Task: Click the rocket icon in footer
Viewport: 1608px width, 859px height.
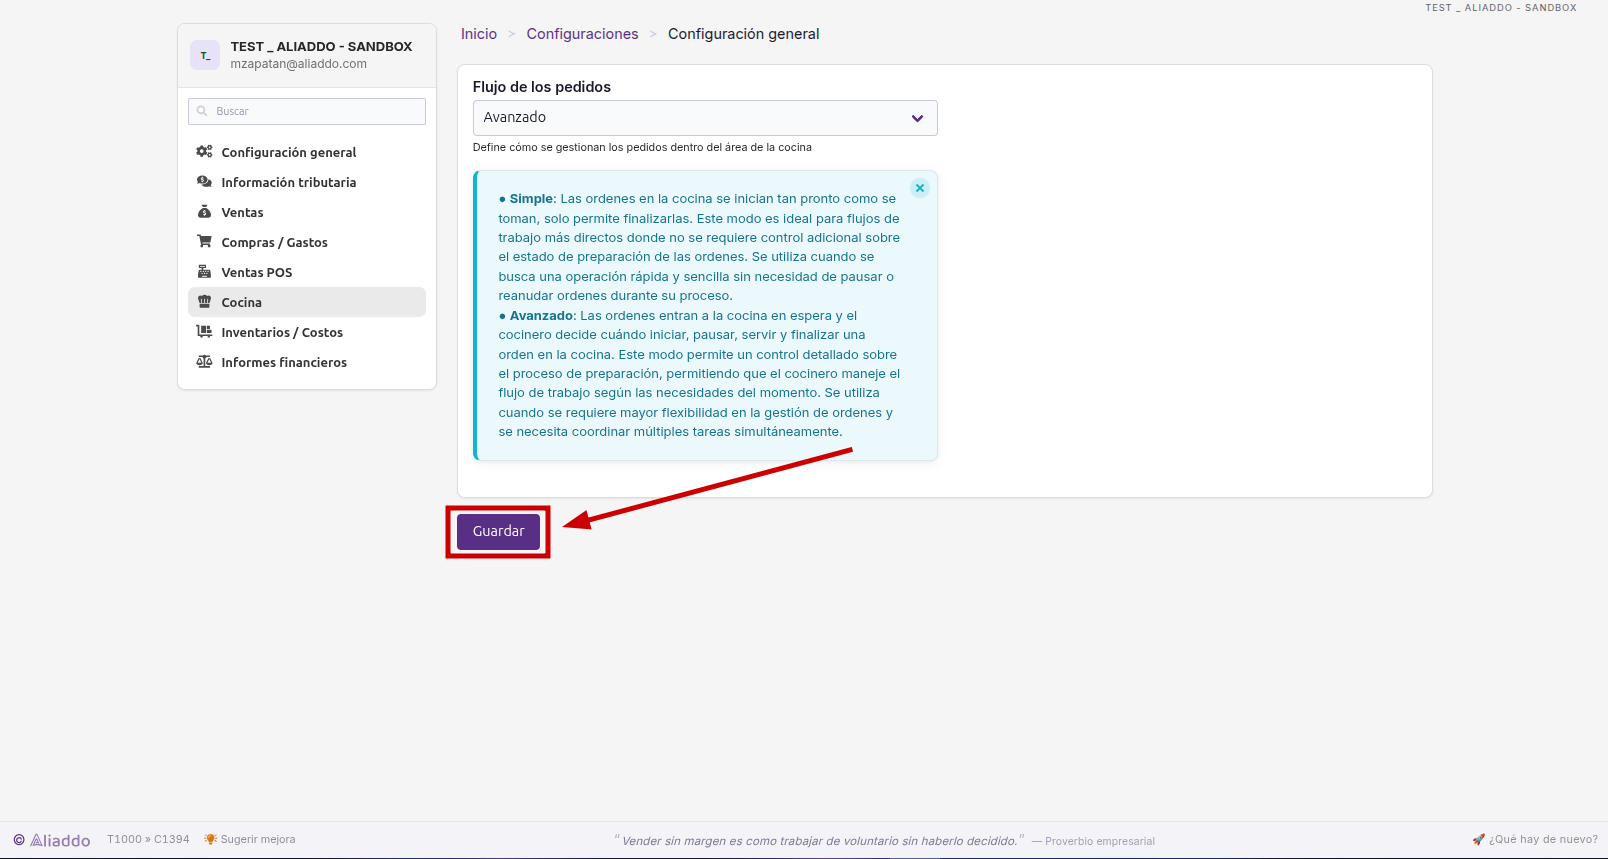Action: 1478,839
